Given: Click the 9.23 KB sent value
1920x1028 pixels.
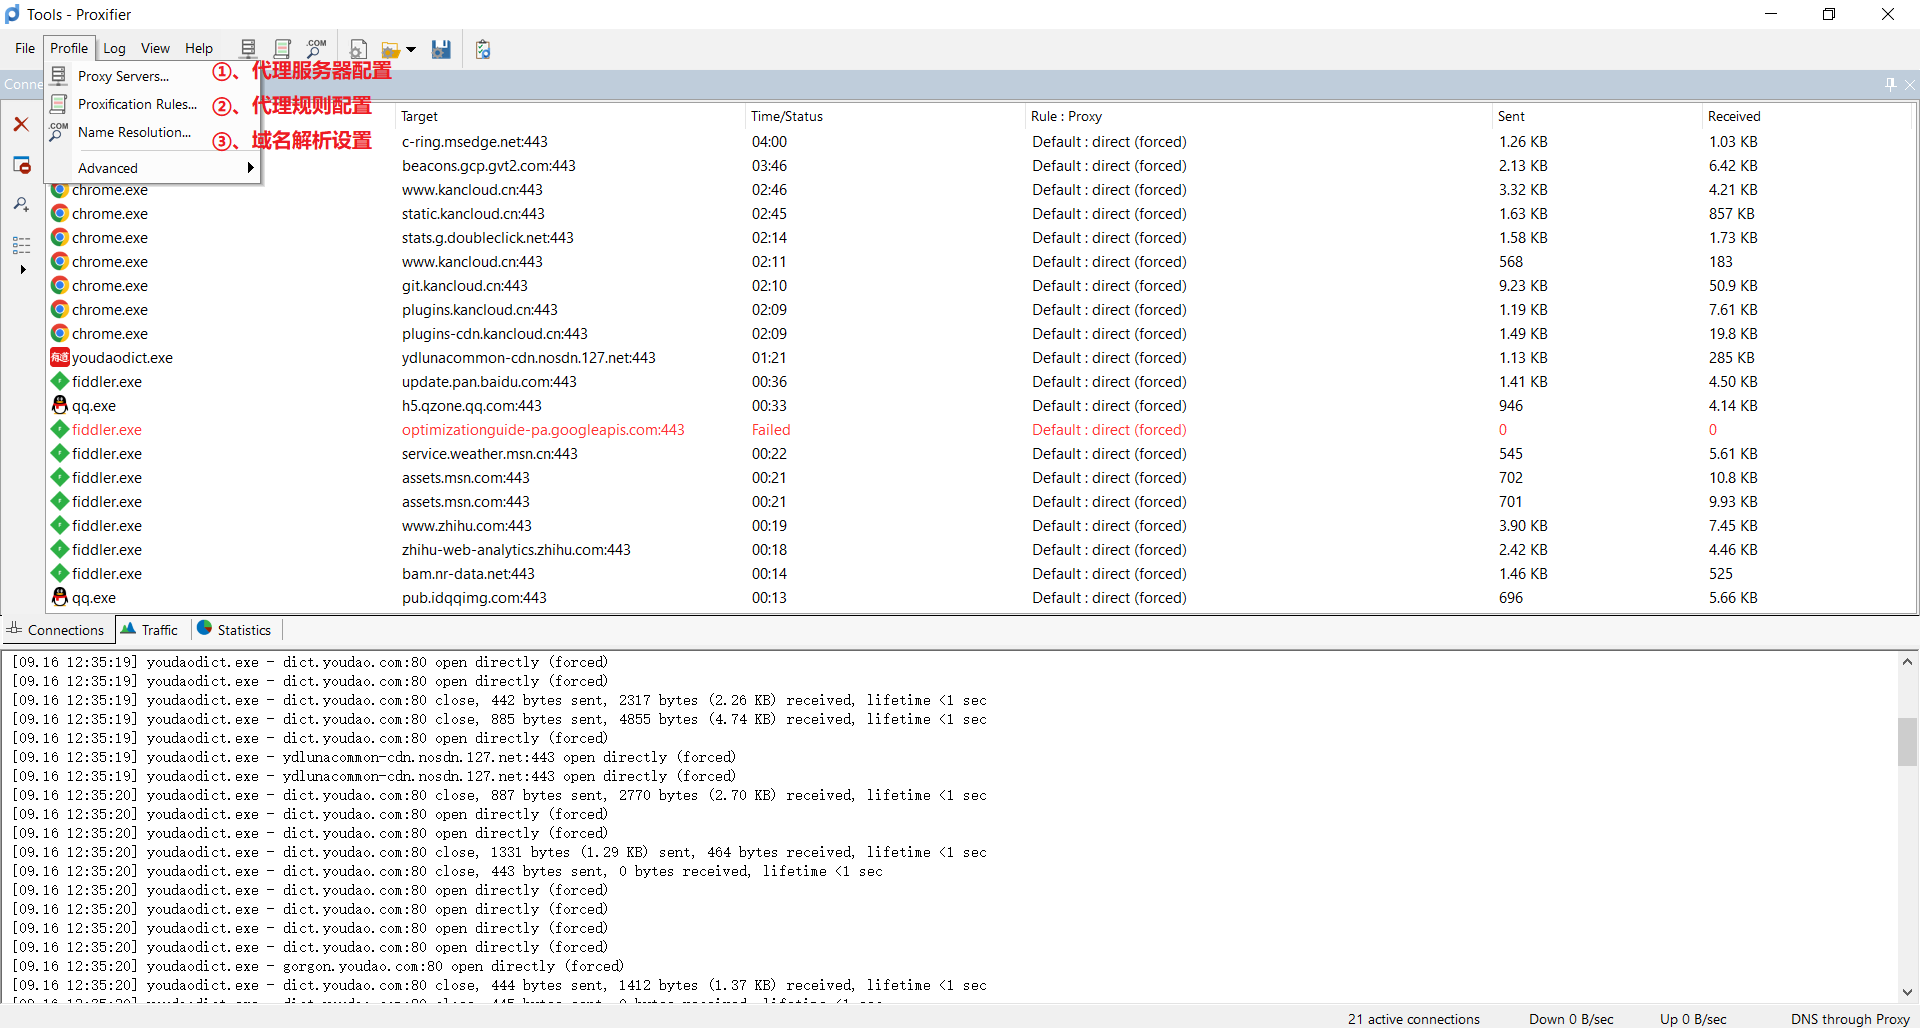Looking at the screenshot, I should pyautogui.click(x=1523, y=286).
